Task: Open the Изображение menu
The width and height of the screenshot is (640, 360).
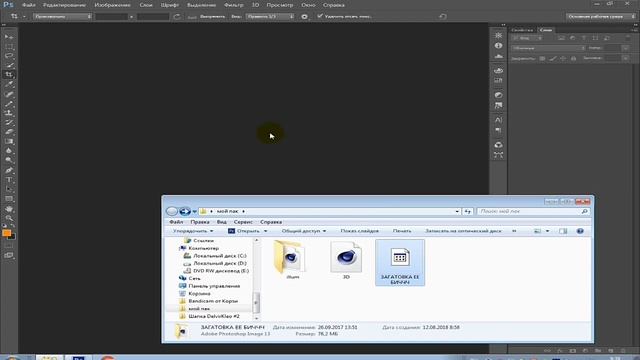Action: [x=112, y=5]
